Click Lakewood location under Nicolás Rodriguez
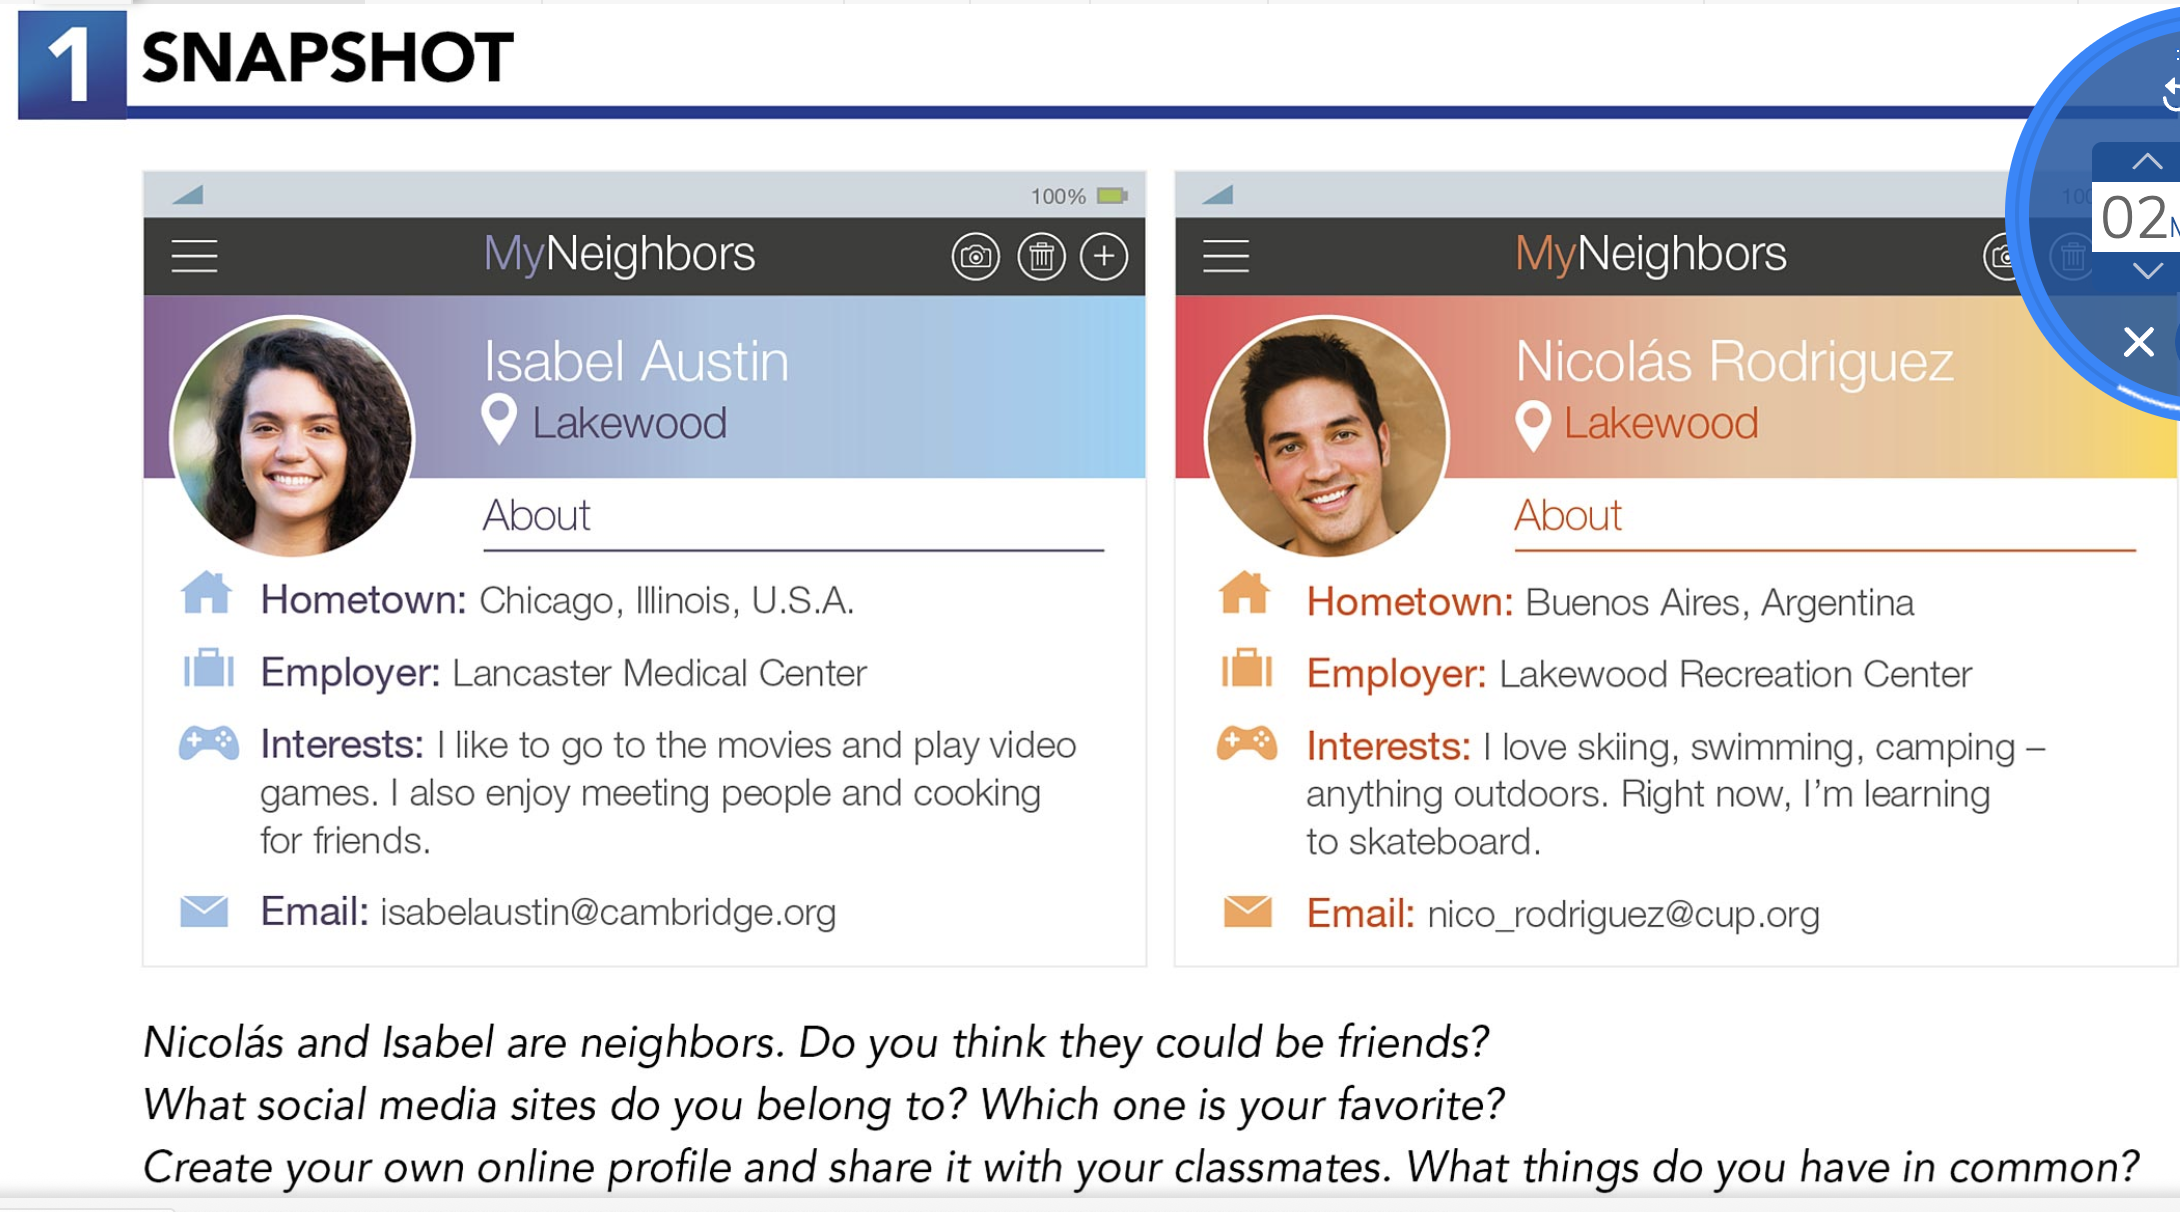Screen dimensions: 2180x1212 click(x=1661, y=423)
